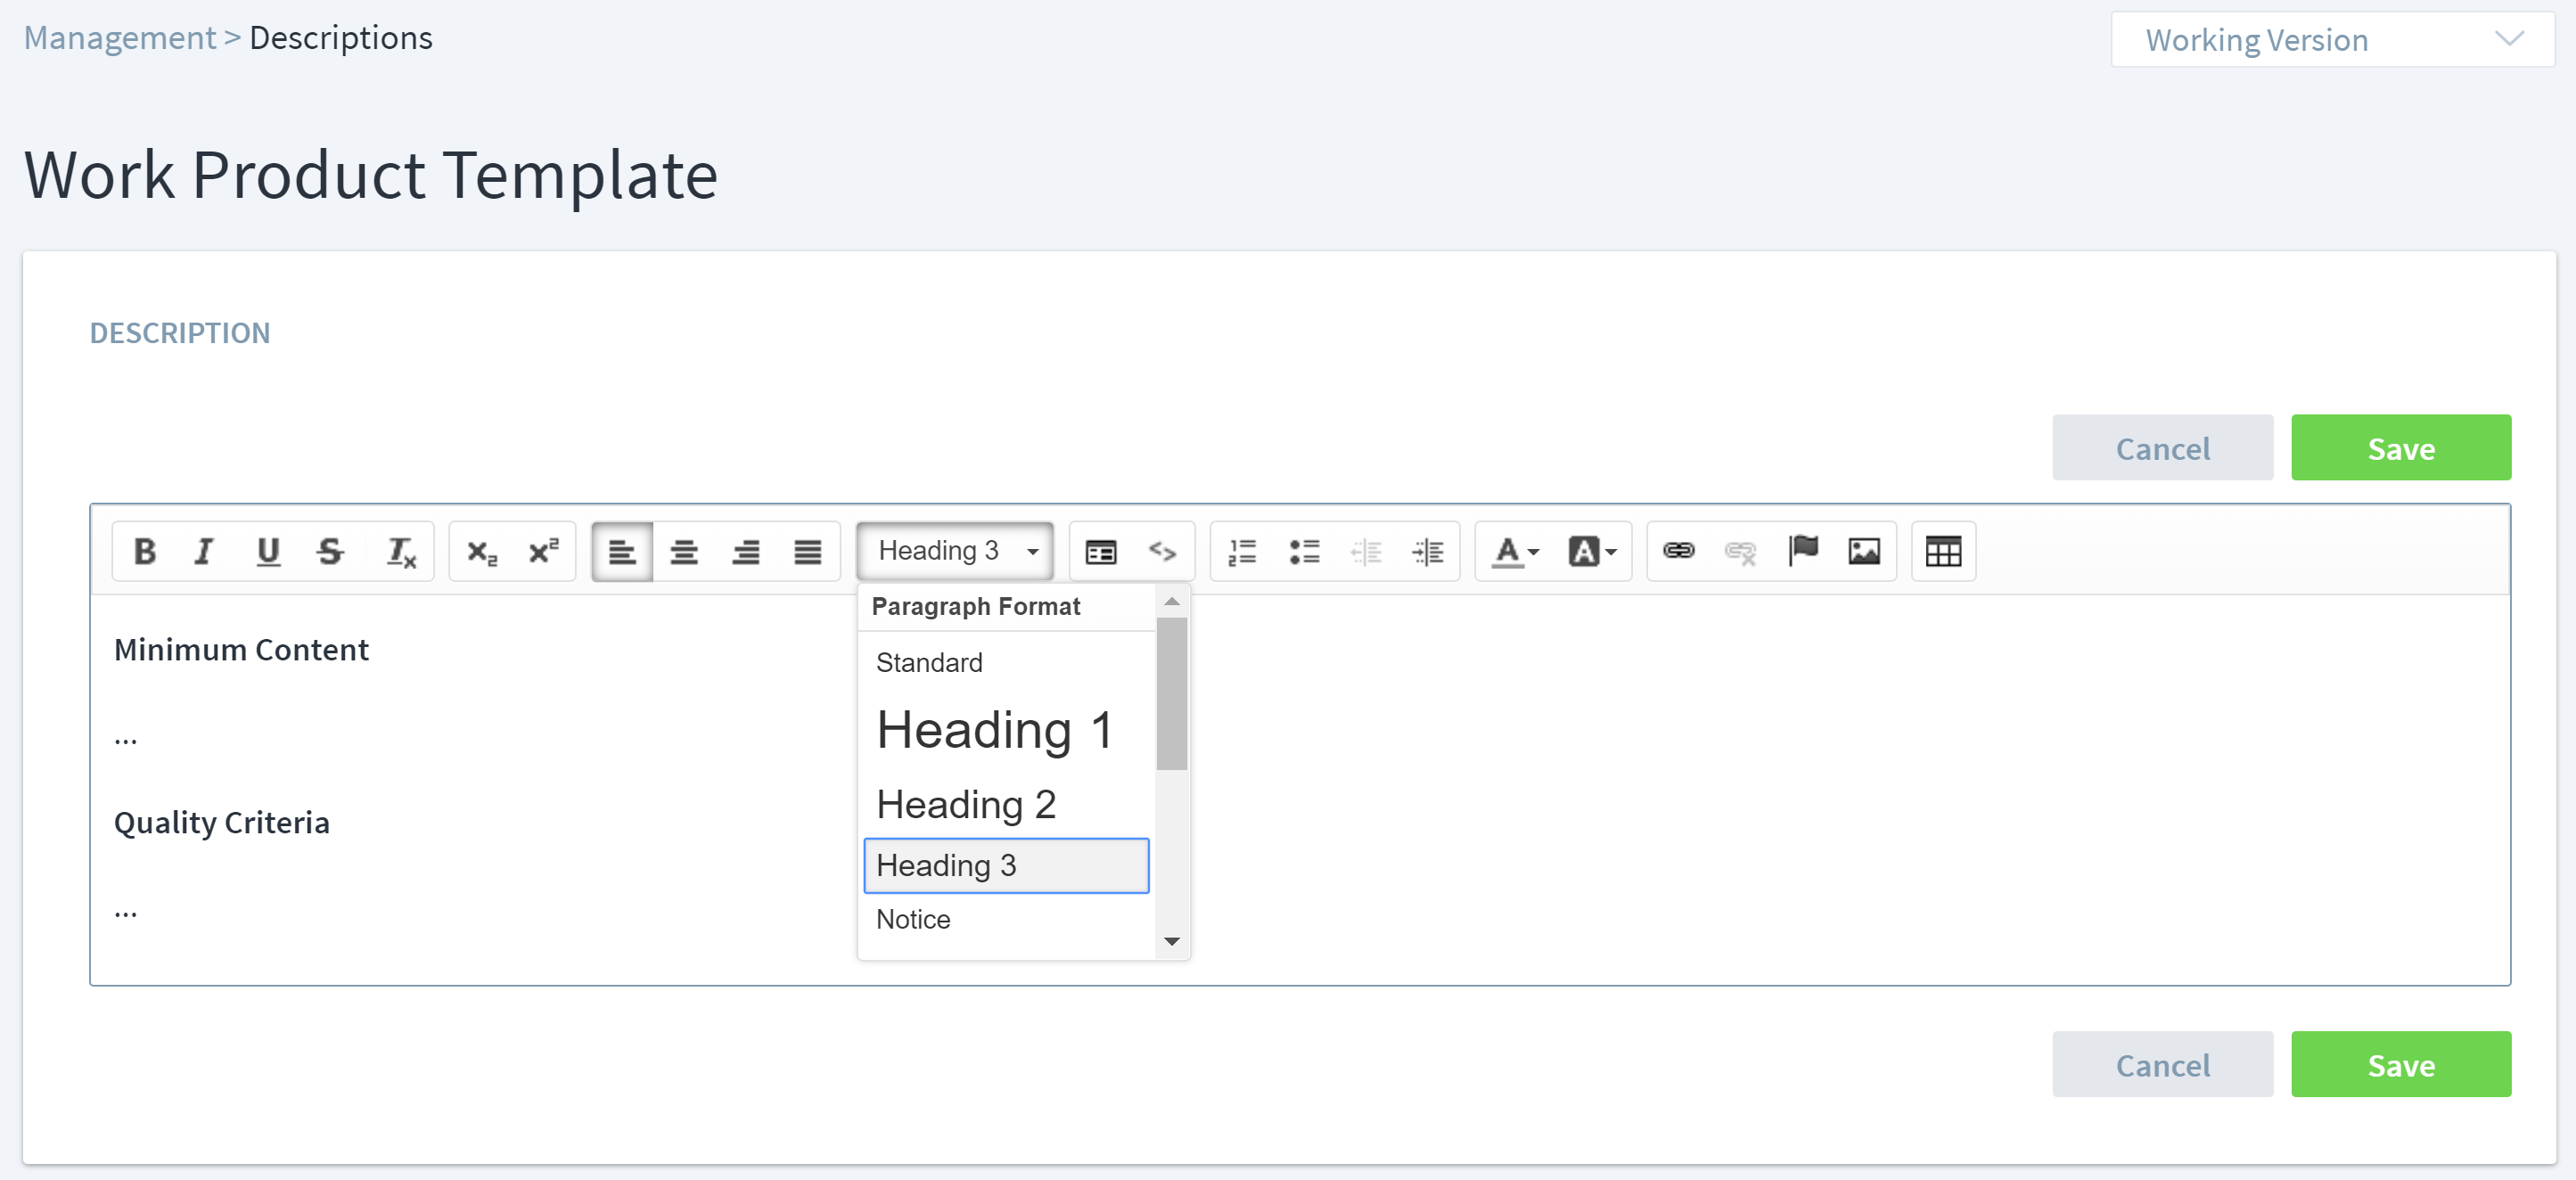The width and height of the screenshot is (2576, 1180).
Task: Click the format list scroll down arrow
Action: 1172,941
